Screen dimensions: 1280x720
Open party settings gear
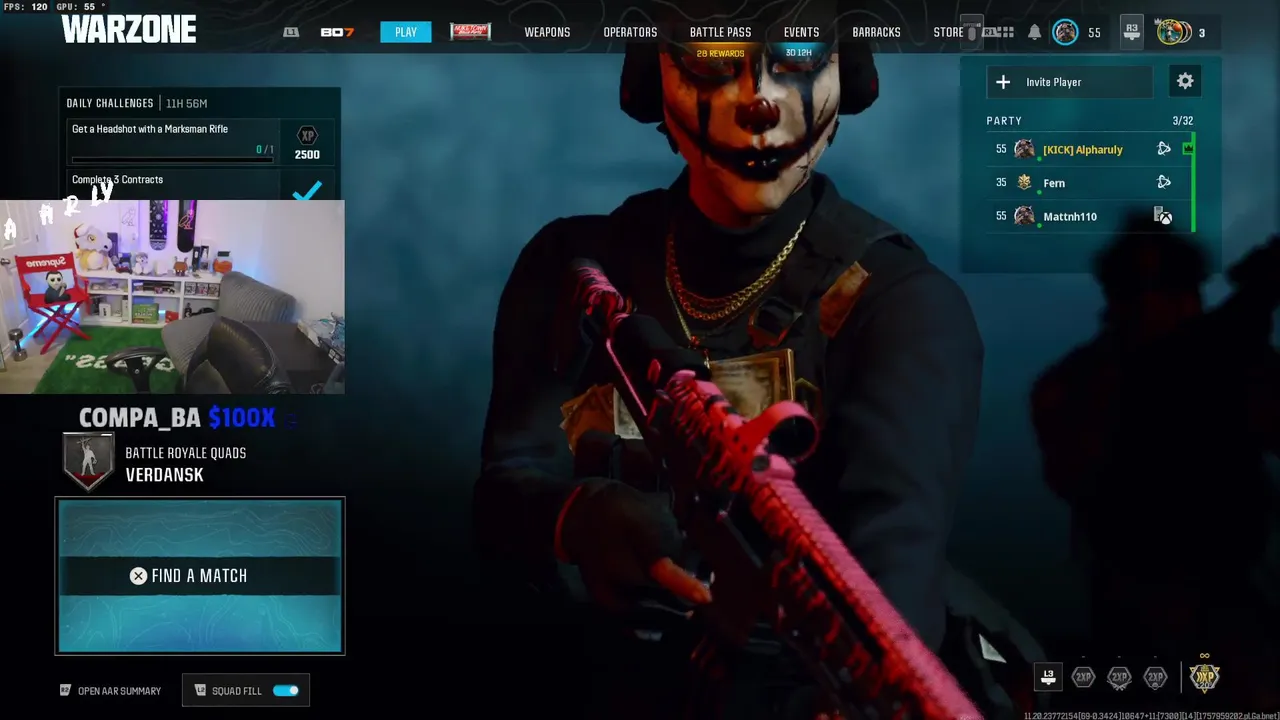(1185, 82)
